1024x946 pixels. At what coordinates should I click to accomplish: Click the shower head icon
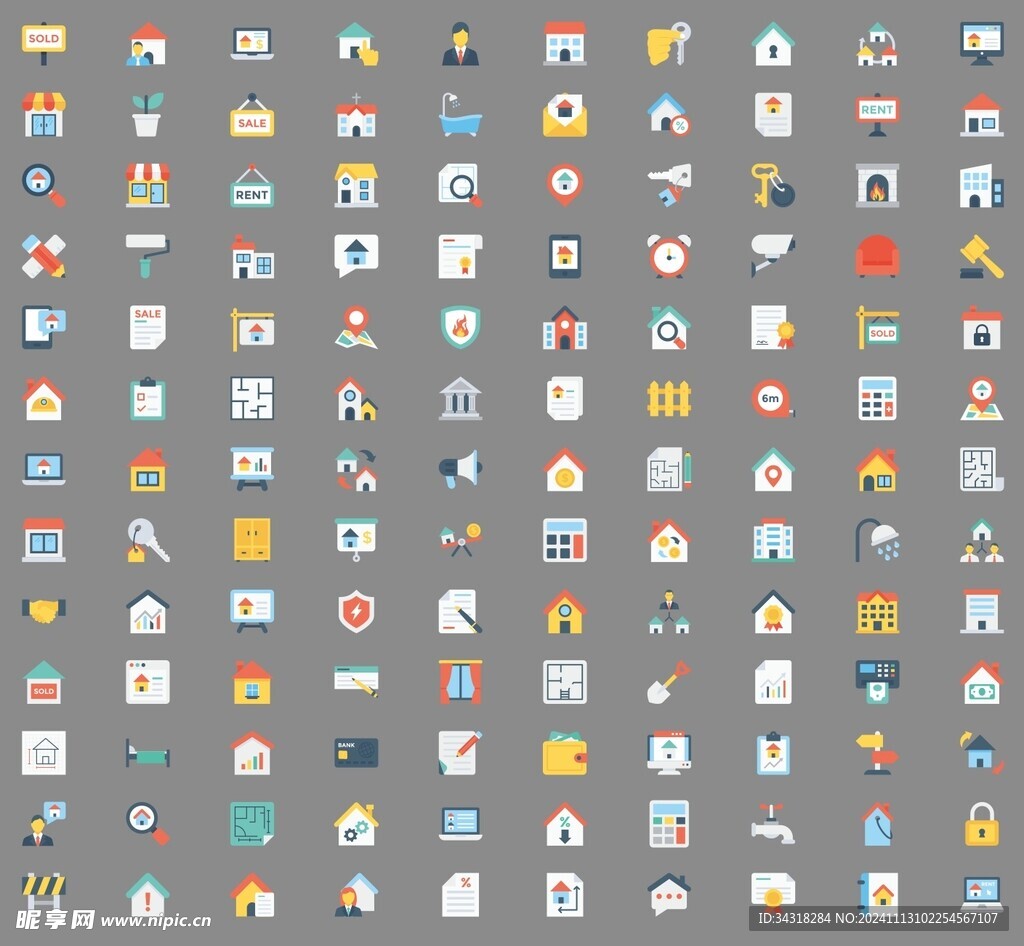tap(877, 540)
